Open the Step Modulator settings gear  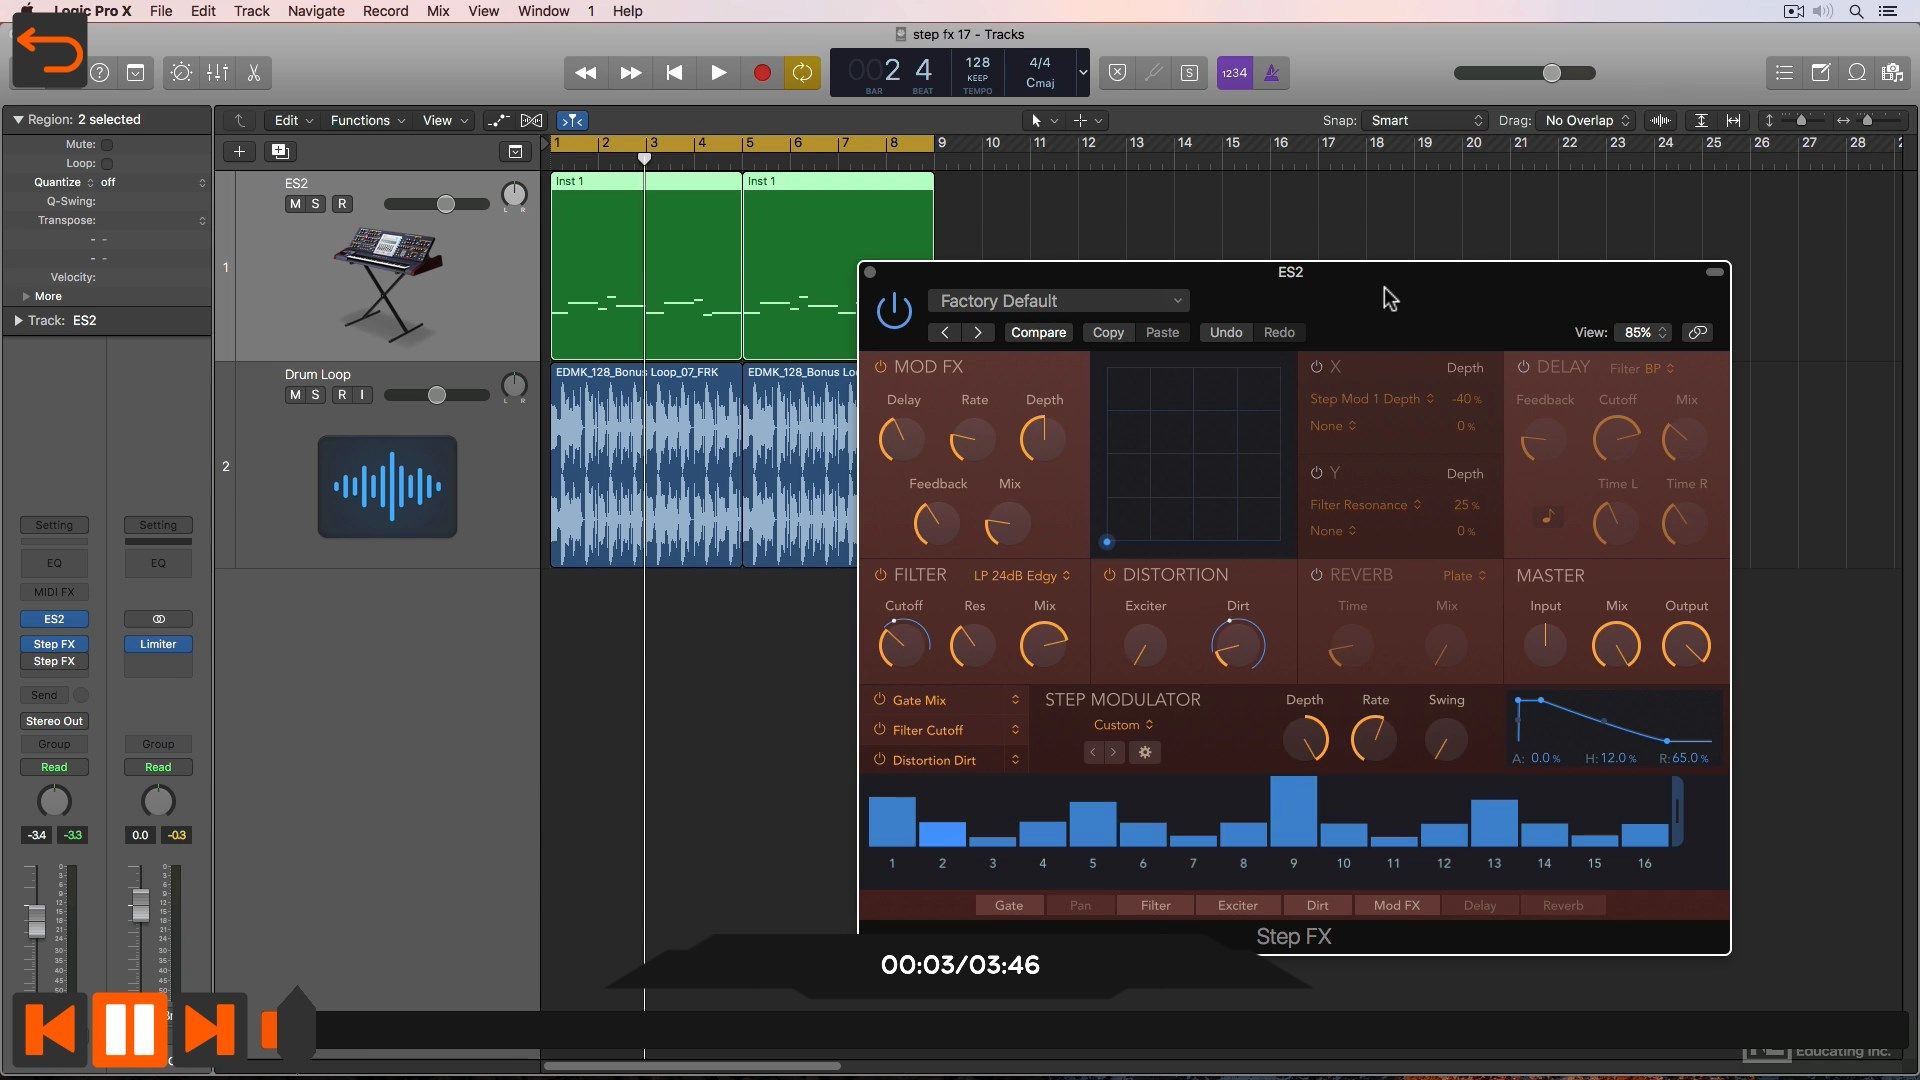(1145, 753)
